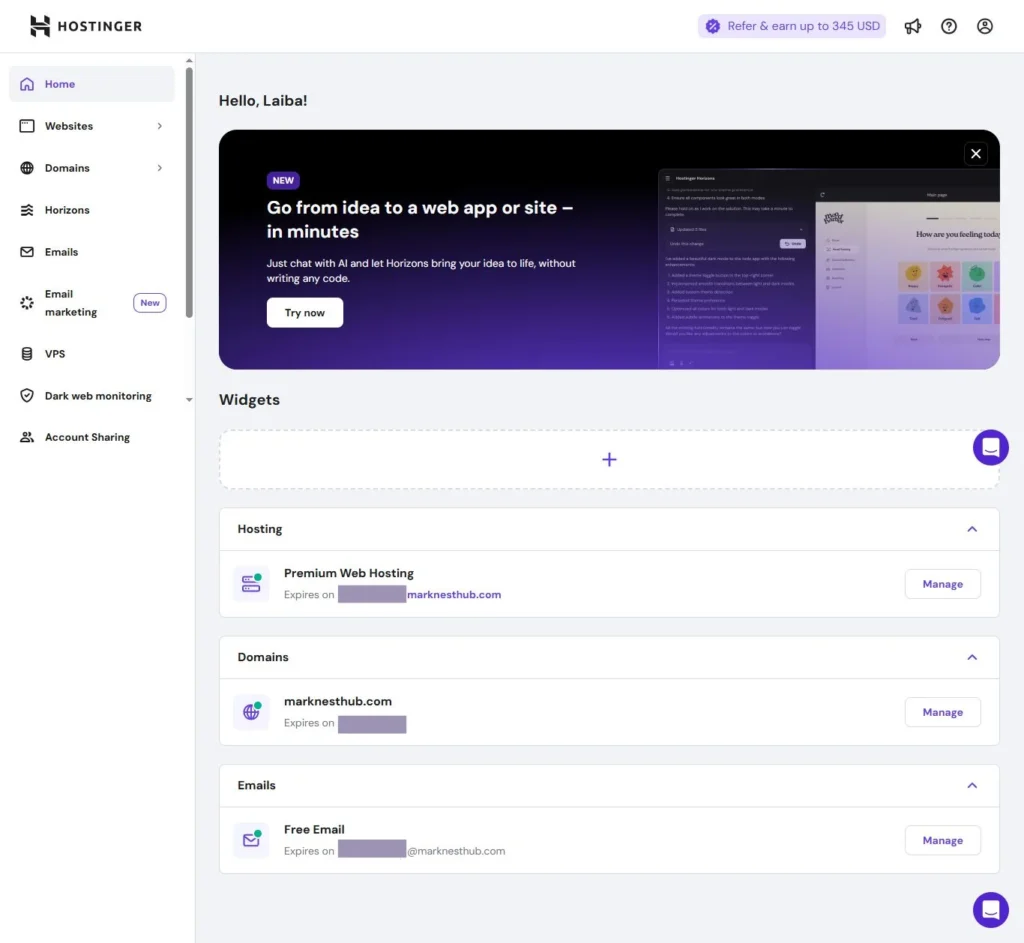Go to Home in the sidebar
Screen dimensions: 1024x943
click(91, 84)
